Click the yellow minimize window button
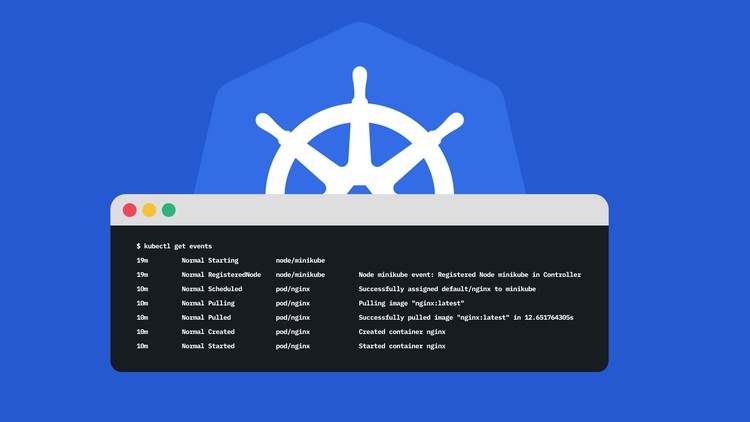Image resolution: width=750 pixels, height=422 pixels. (x=149, y=210)
